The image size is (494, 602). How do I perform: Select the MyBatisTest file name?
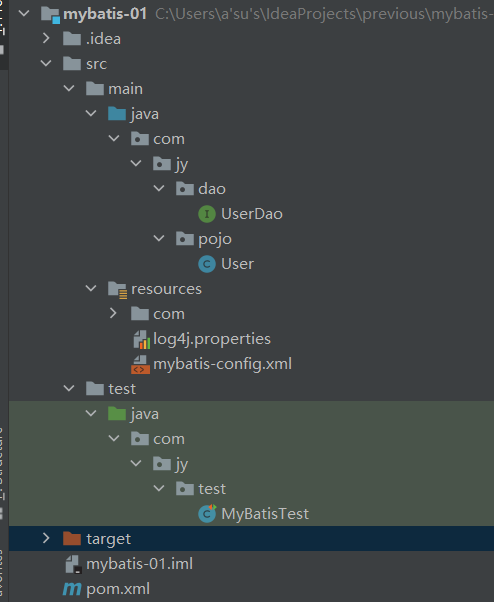point(265,514)
